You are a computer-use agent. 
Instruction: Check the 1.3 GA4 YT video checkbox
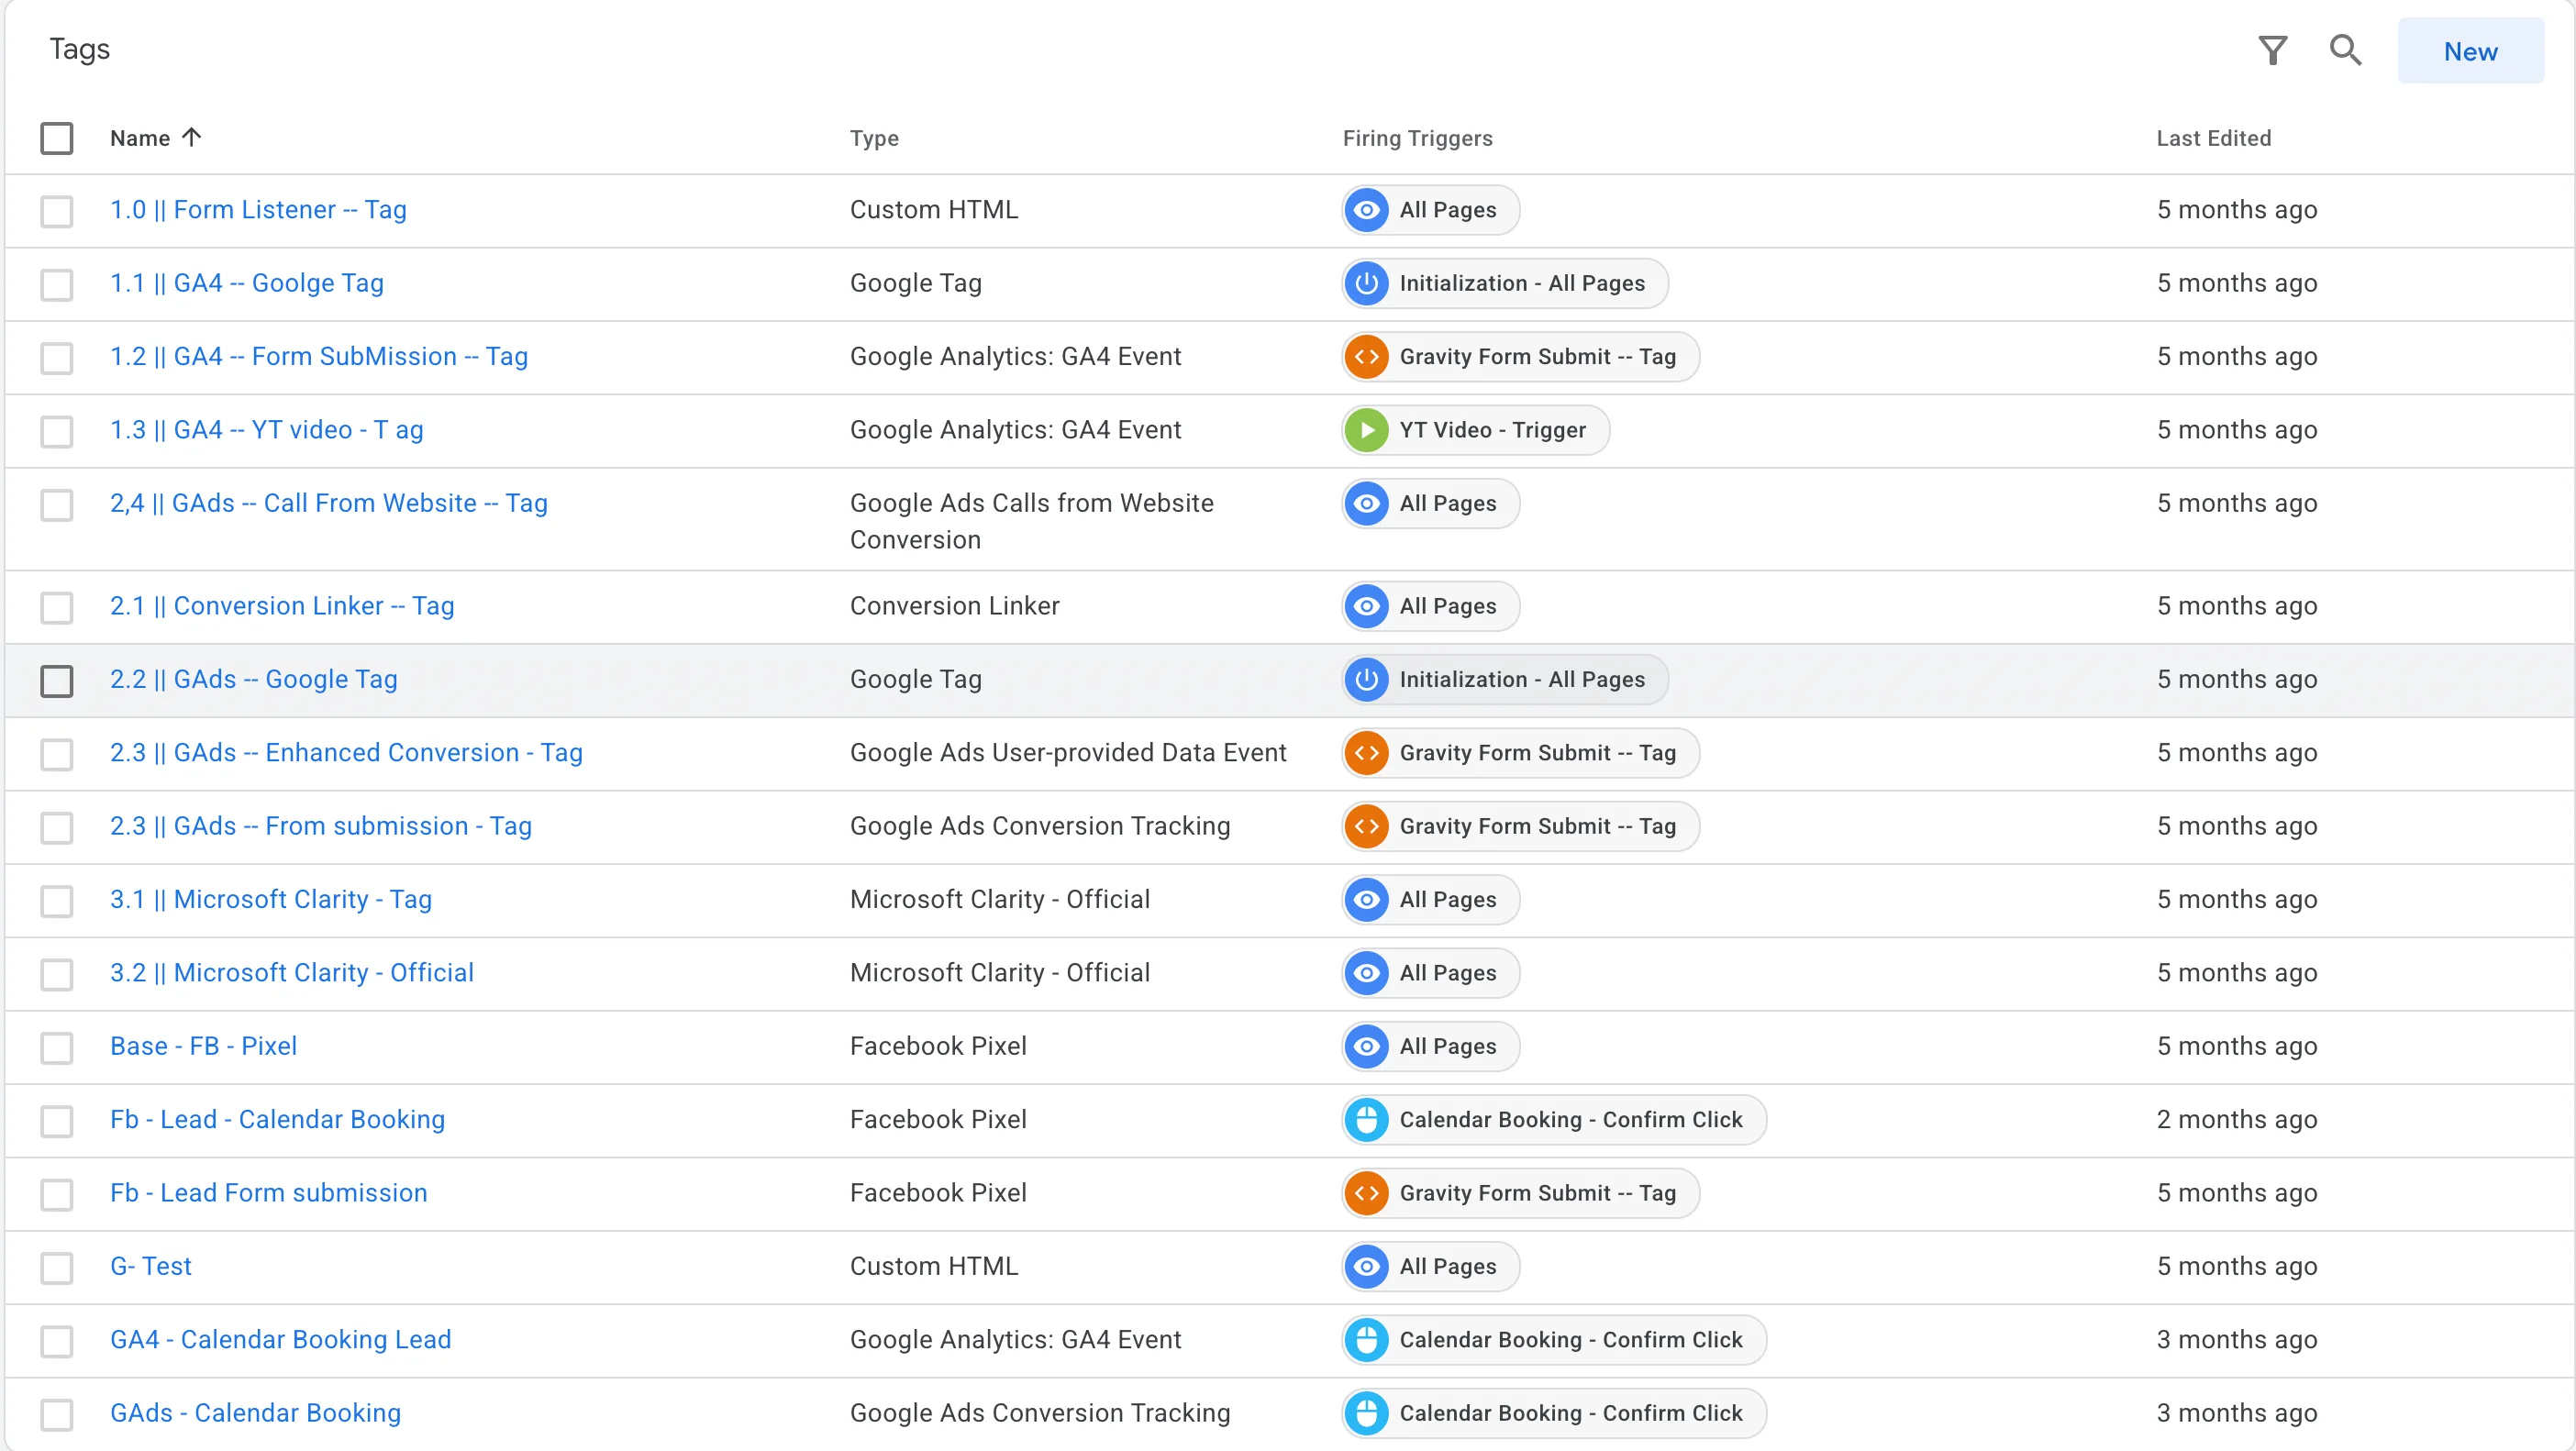[57, 431]
